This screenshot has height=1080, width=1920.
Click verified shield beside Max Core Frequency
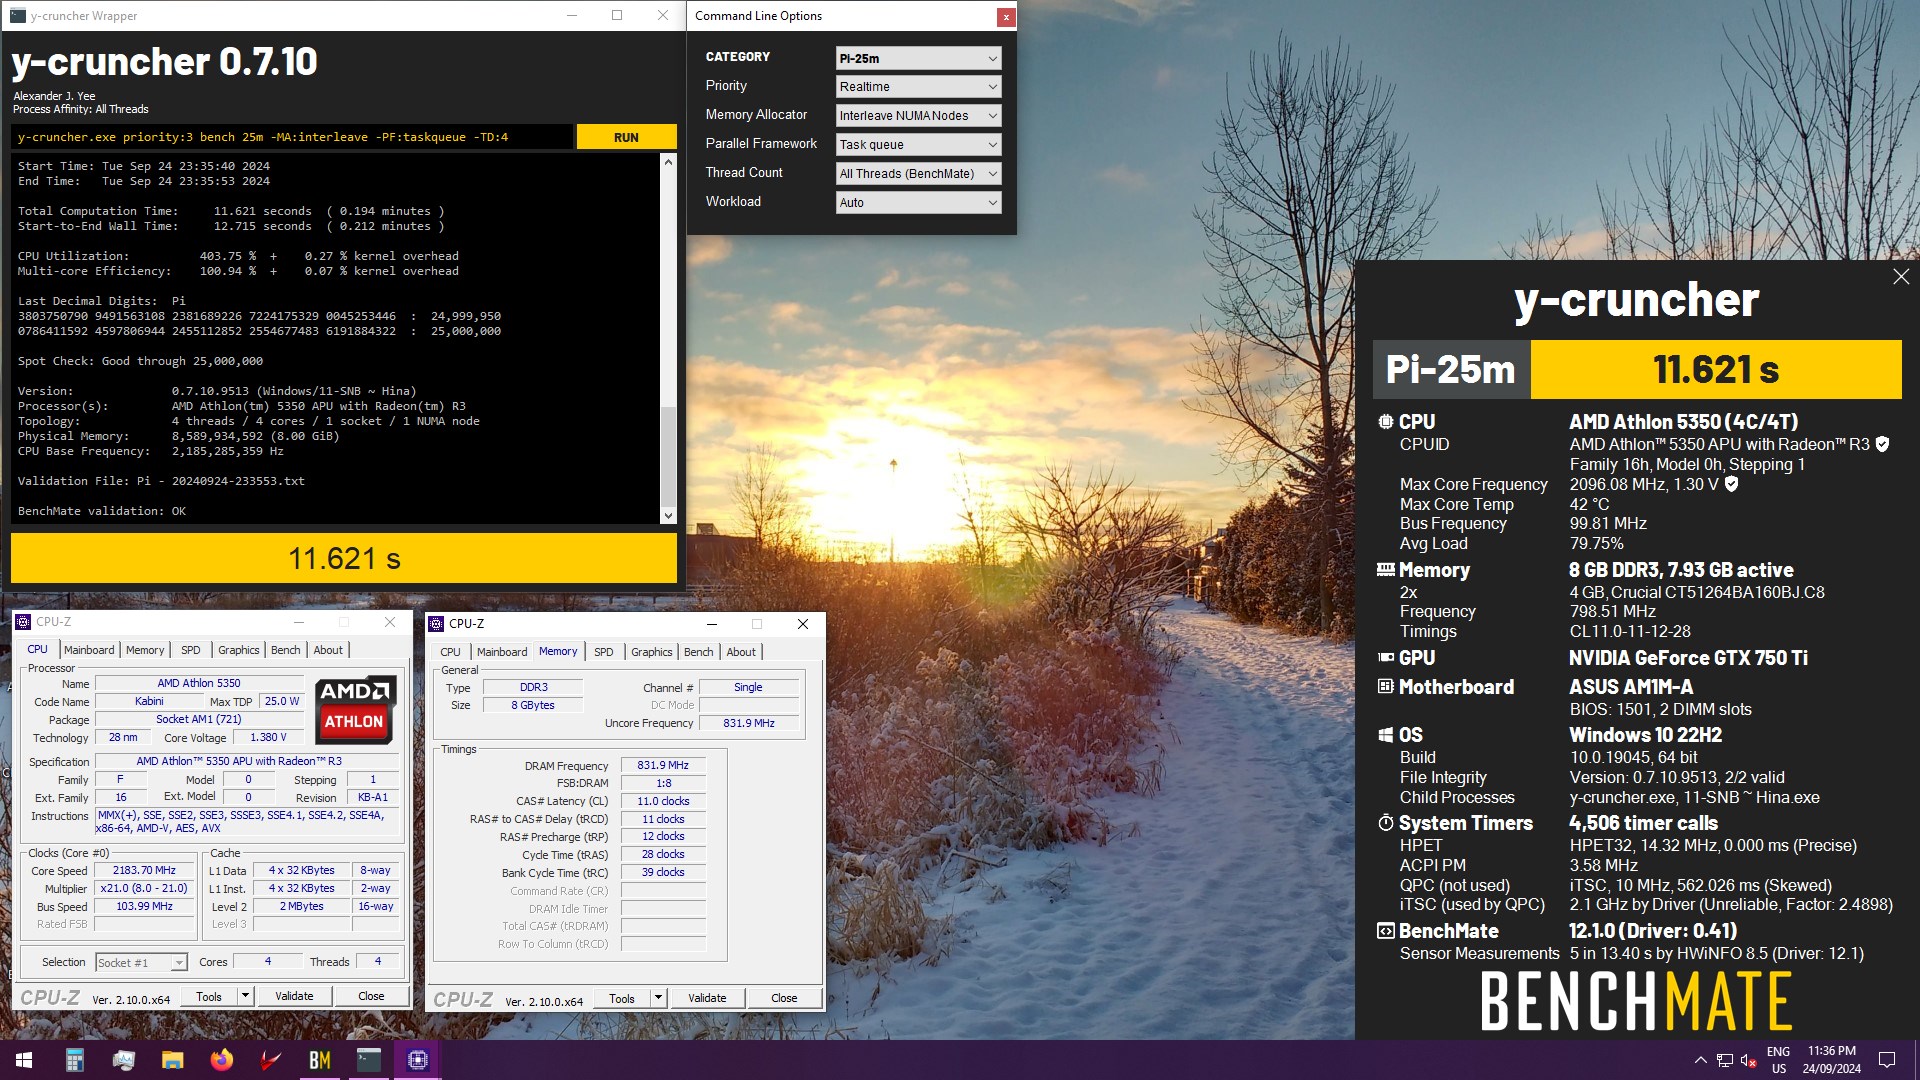[x=1732, y=484]
